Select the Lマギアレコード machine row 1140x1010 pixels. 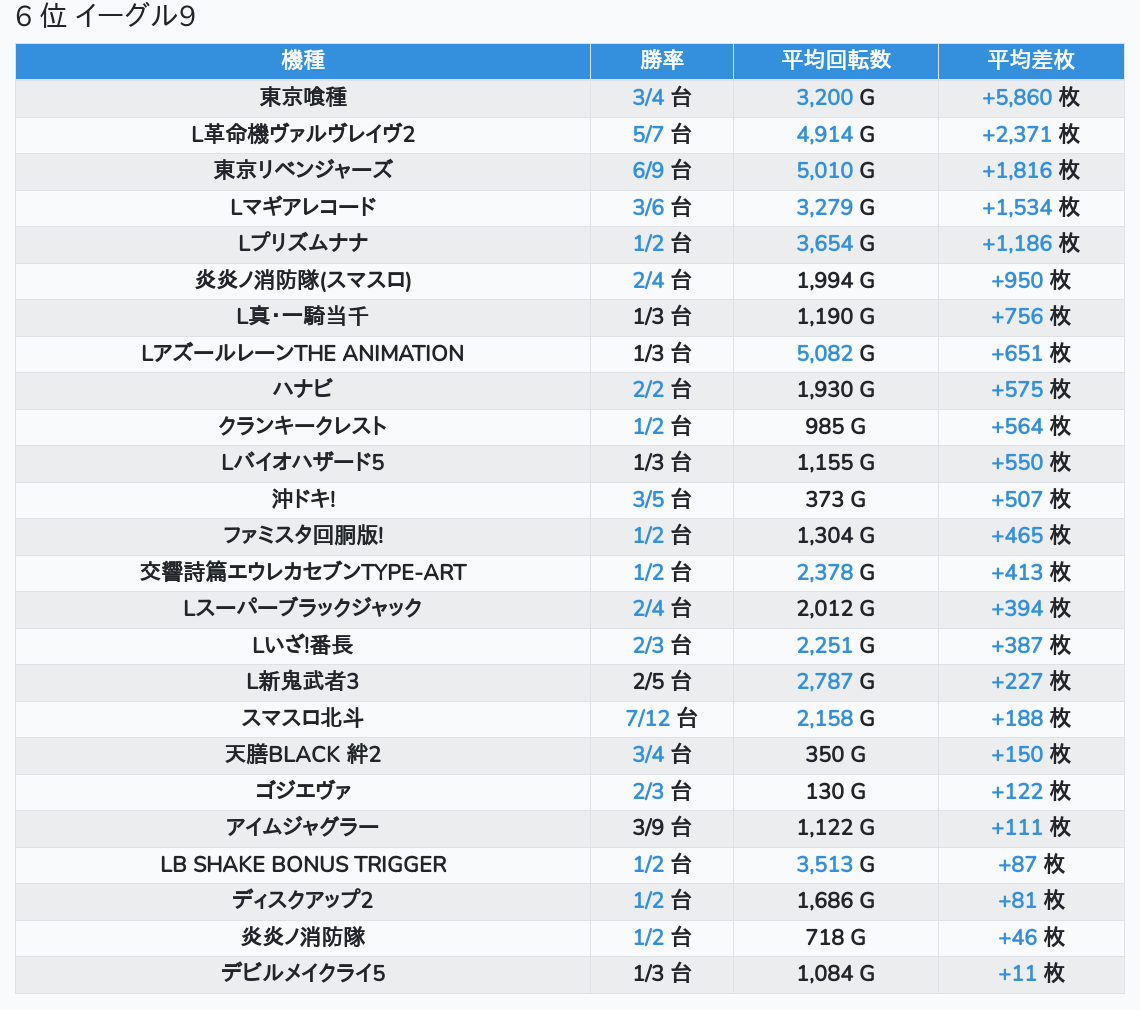303,207
